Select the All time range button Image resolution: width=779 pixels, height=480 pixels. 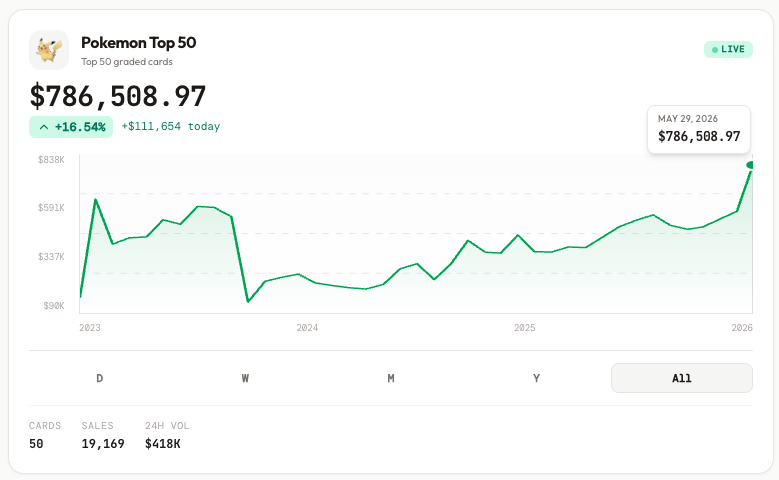point(682,378)
